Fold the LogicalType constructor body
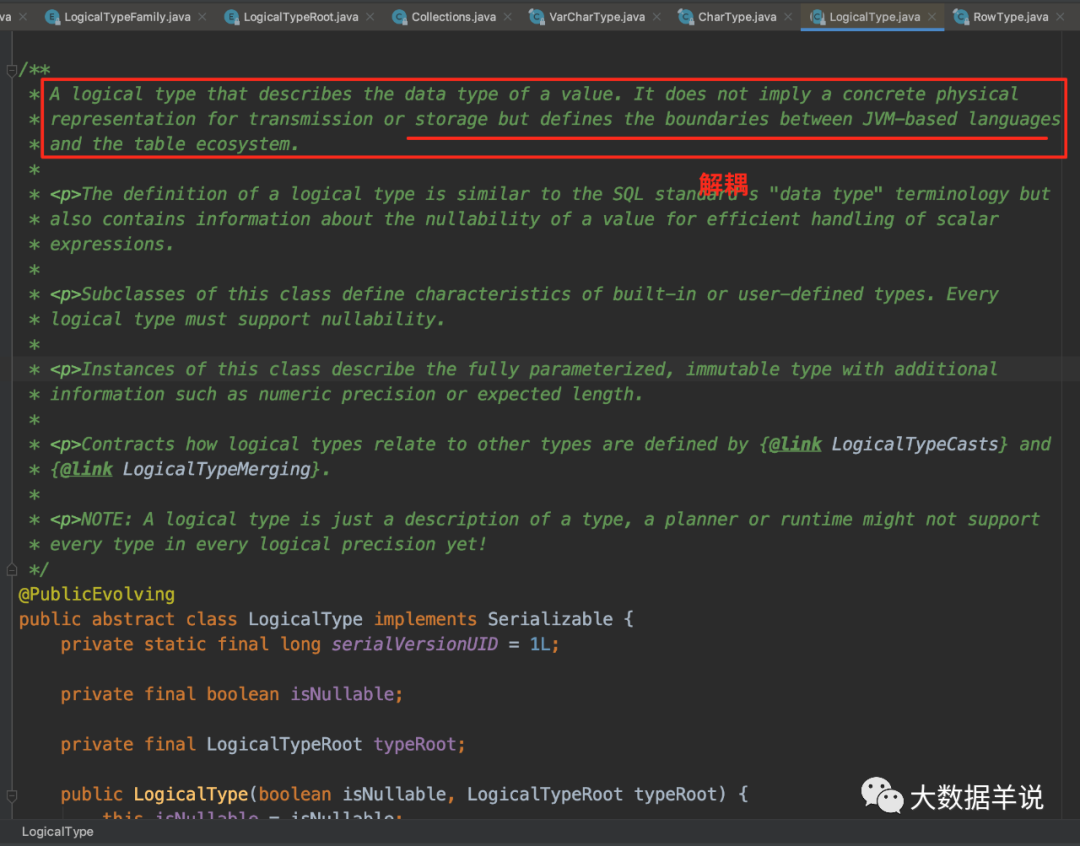This screenshot has width=1080, height=846. pyautogui.click(x=11, y=795)
